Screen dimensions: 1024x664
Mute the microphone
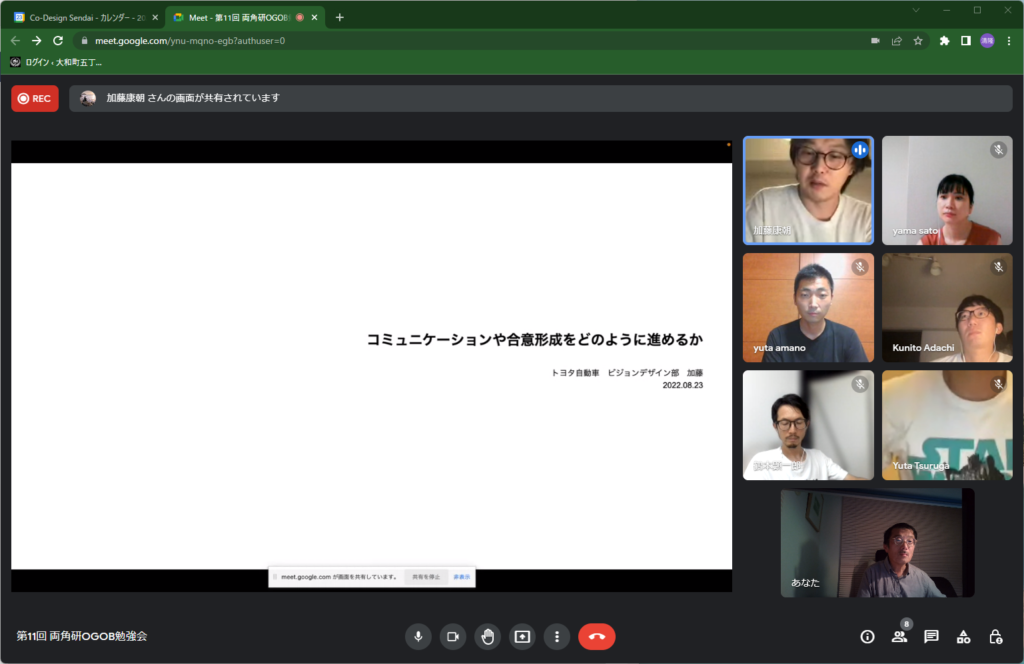(418, 636)
